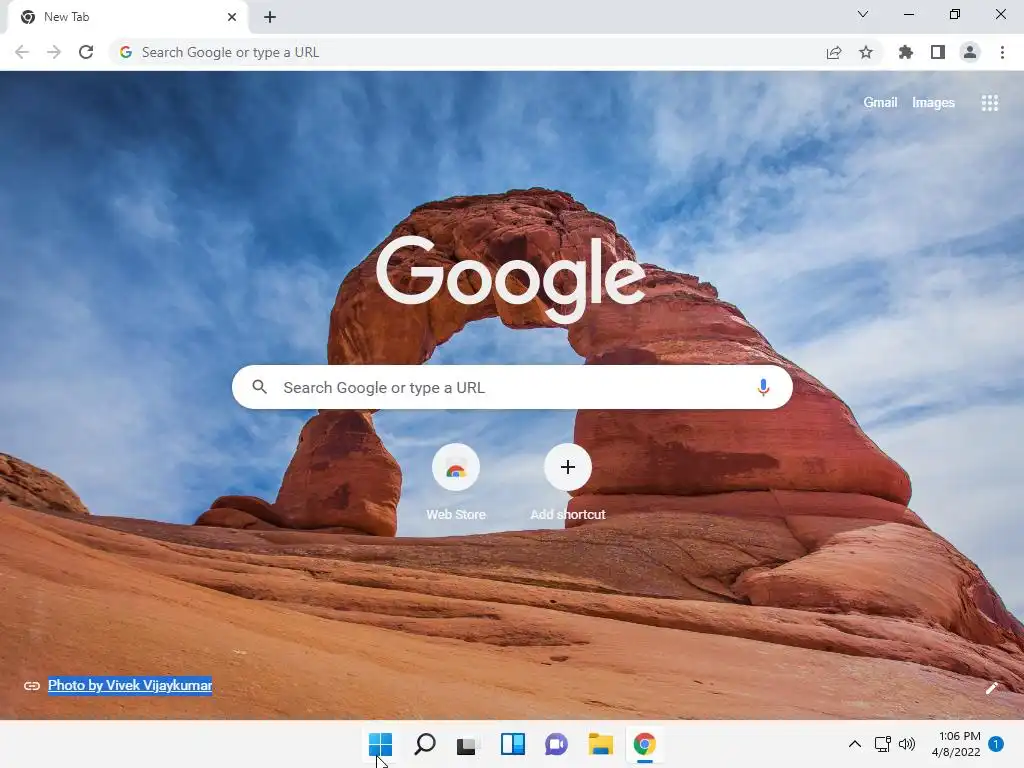Open the Photo by Vivek Vijaykumar link
Screen dimensions: 1024x768
coord(130,685)
